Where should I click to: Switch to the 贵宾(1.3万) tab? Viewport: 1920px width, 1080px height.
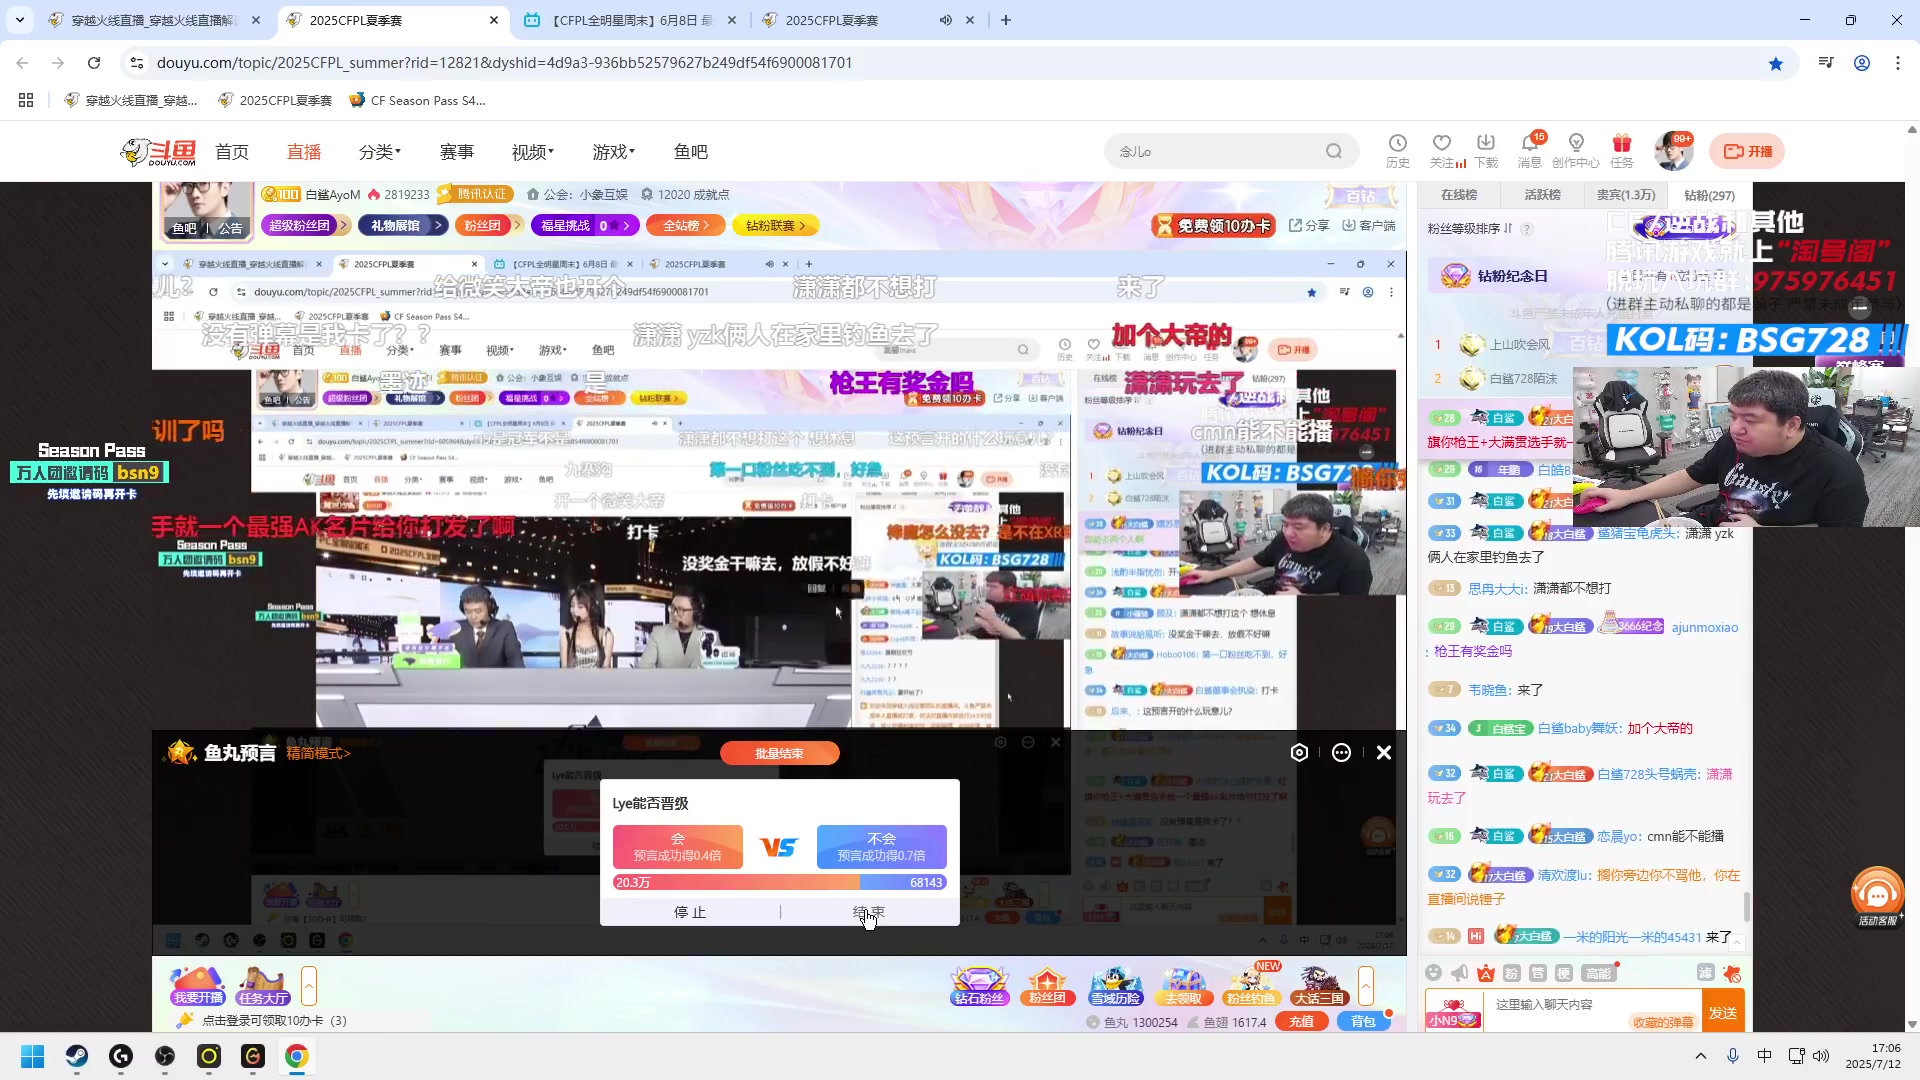click(x=1626, y=195)
